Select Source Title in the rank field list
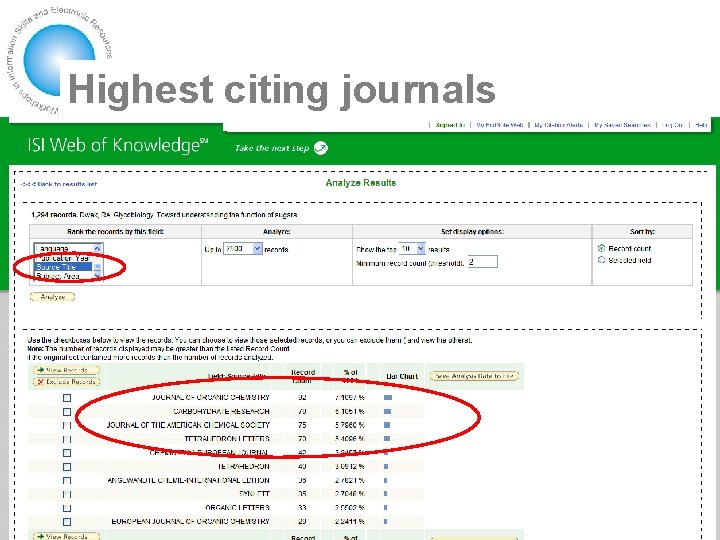Image resolution: width=720 pixels, height=540 pixels. tap(64, 267)
